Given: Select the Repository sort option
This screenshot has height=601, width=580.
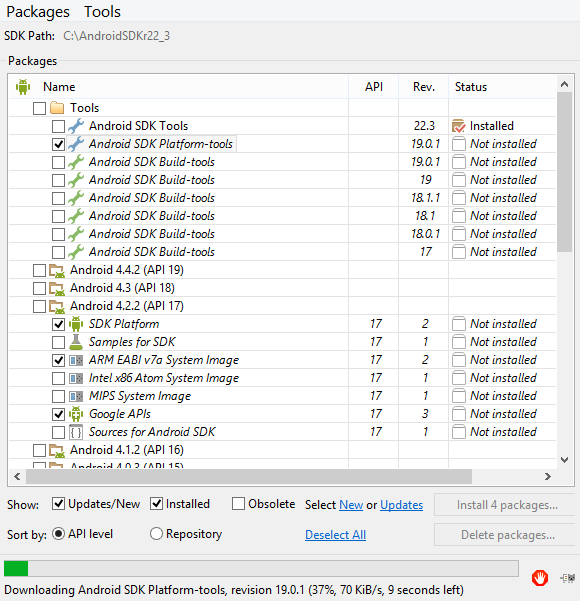Looking at the screenshot, I should pos(156,534).
